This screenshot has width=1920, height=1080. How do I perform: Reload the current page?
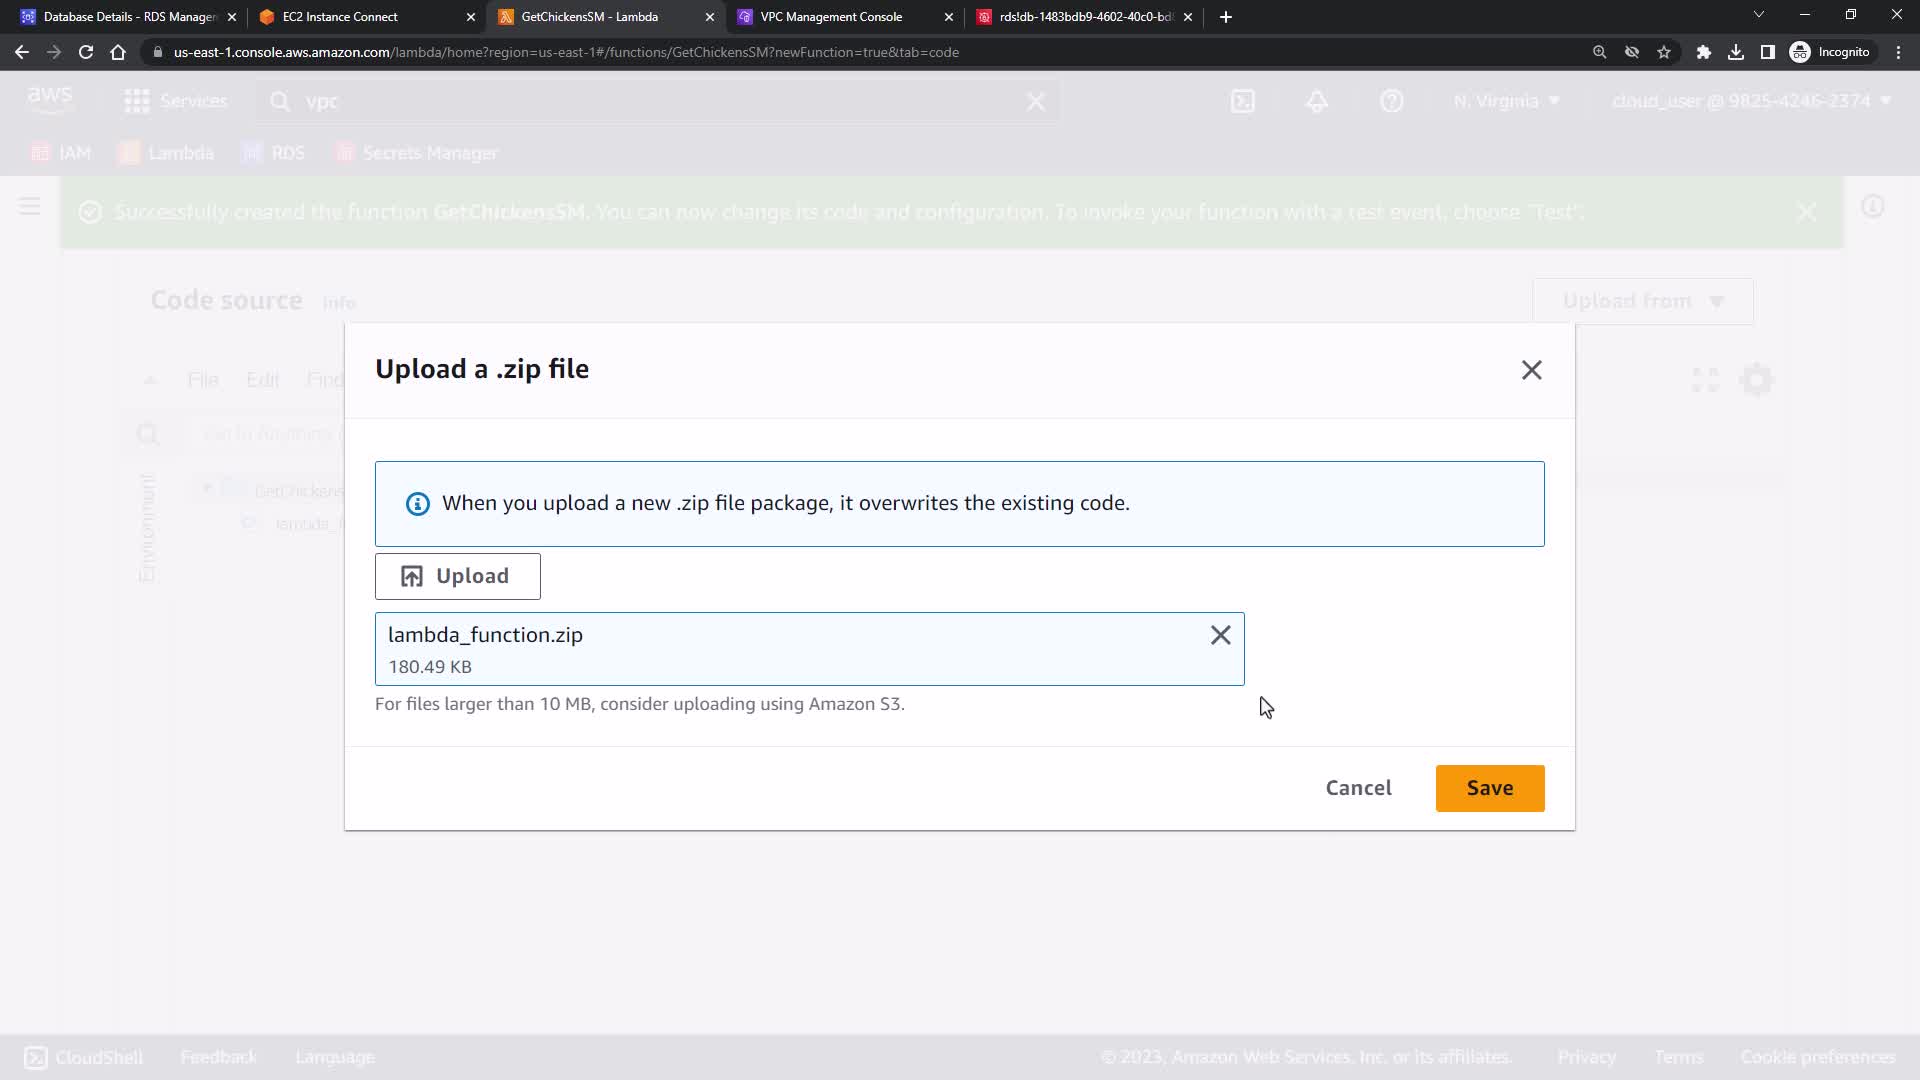pyautogui.click(x=86, y=52)
